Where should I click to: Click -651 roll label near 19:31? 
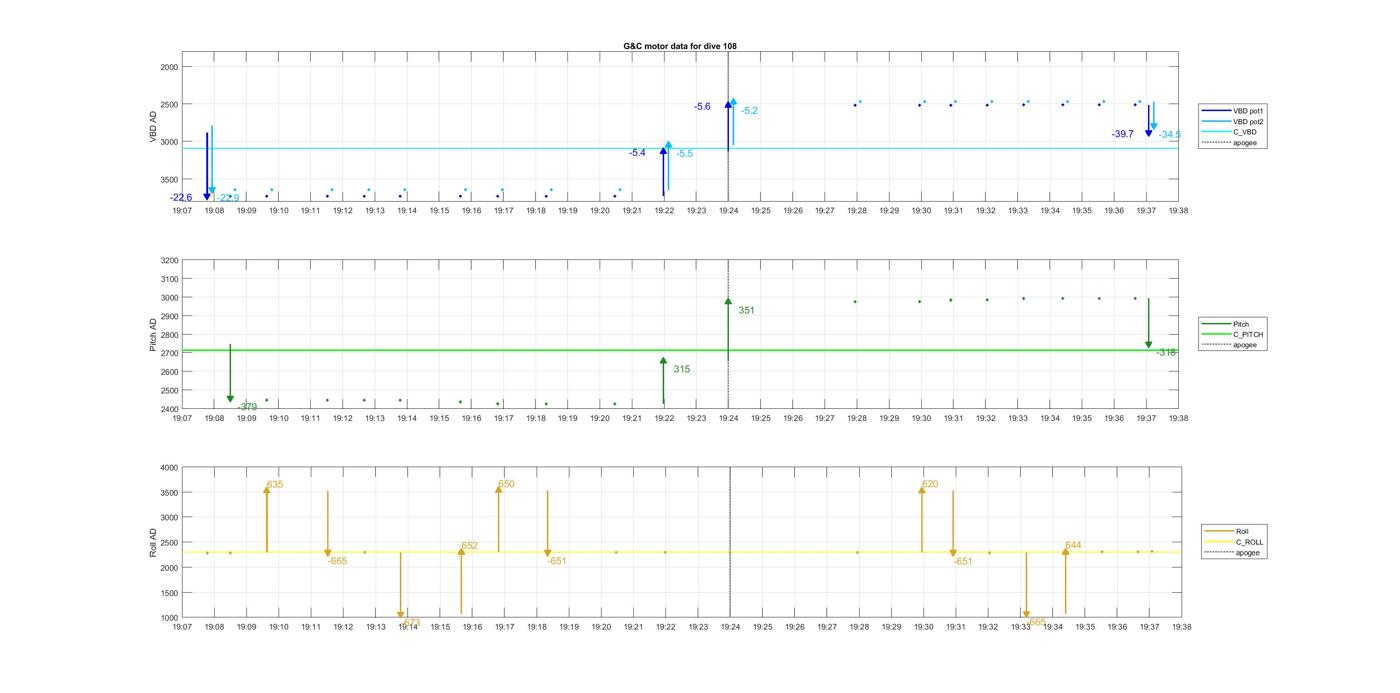click(x=963, y=561)
